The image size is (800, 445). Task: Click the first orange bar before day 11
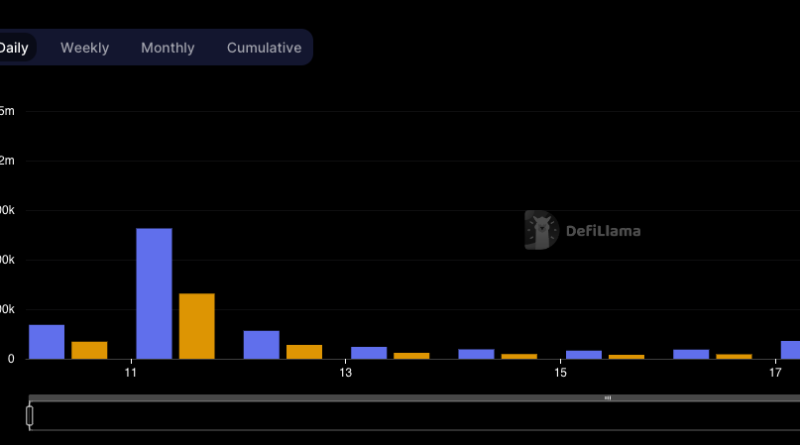[x=89, y=350]
